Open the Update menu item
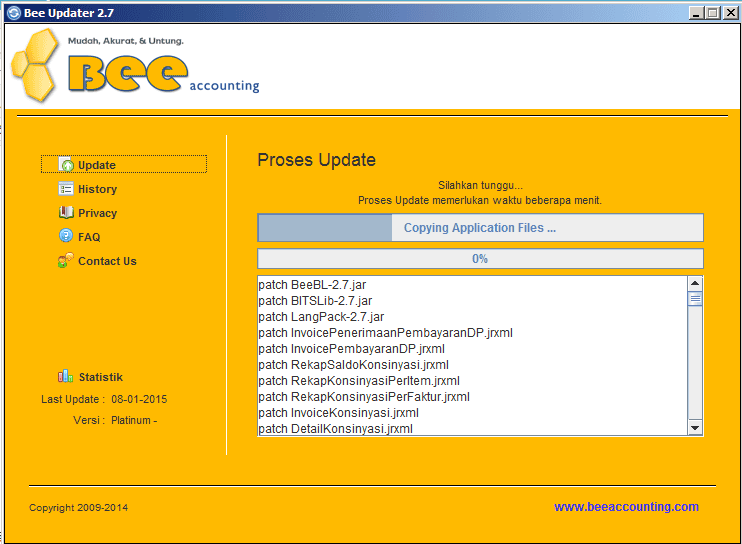Image resolution: width=742 pixels, height=544 pixels. click(124, 164)
